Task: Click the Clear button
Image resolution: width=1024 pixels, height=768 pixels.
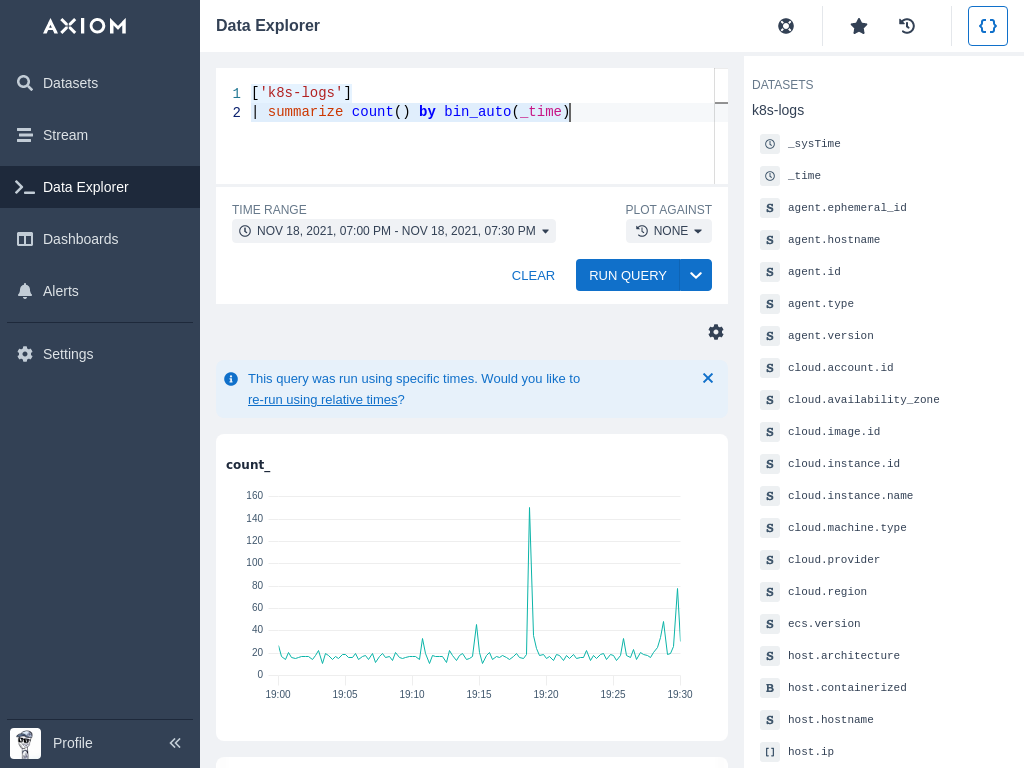Action: coord(533,275)
